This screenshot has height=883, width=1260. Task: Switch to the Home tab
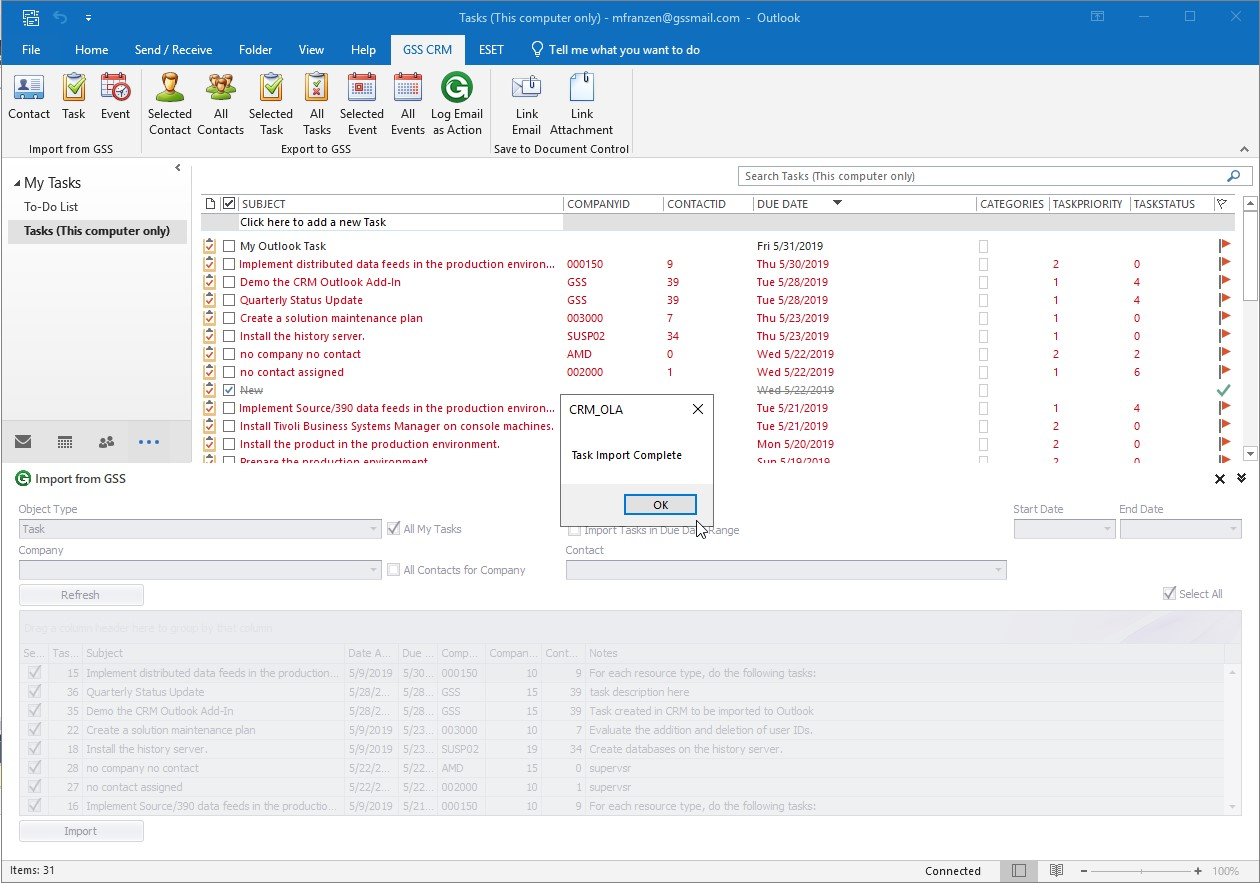click(x=91, y=50)
